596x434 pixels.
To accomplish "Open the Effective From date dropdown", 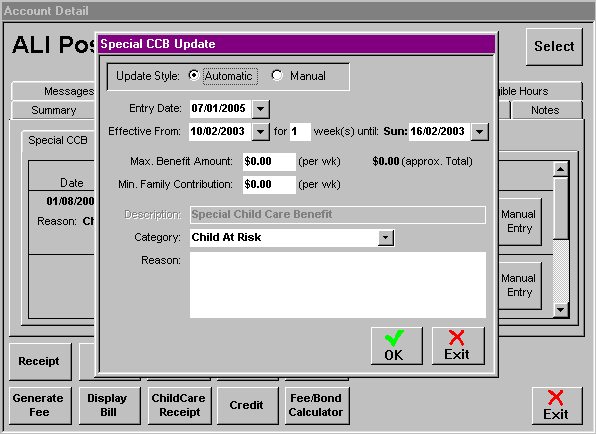I will point(261,132).
